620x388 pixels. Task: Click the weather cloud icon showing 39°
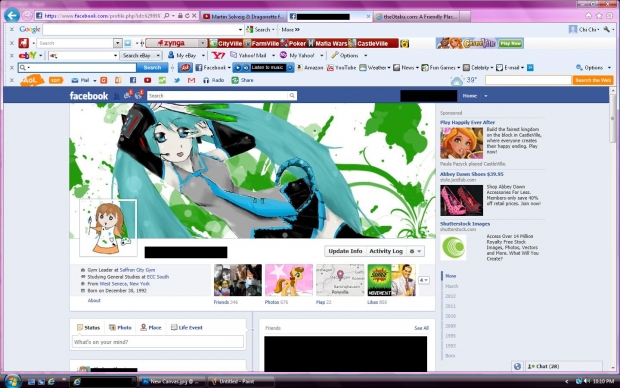coord(457,81)
